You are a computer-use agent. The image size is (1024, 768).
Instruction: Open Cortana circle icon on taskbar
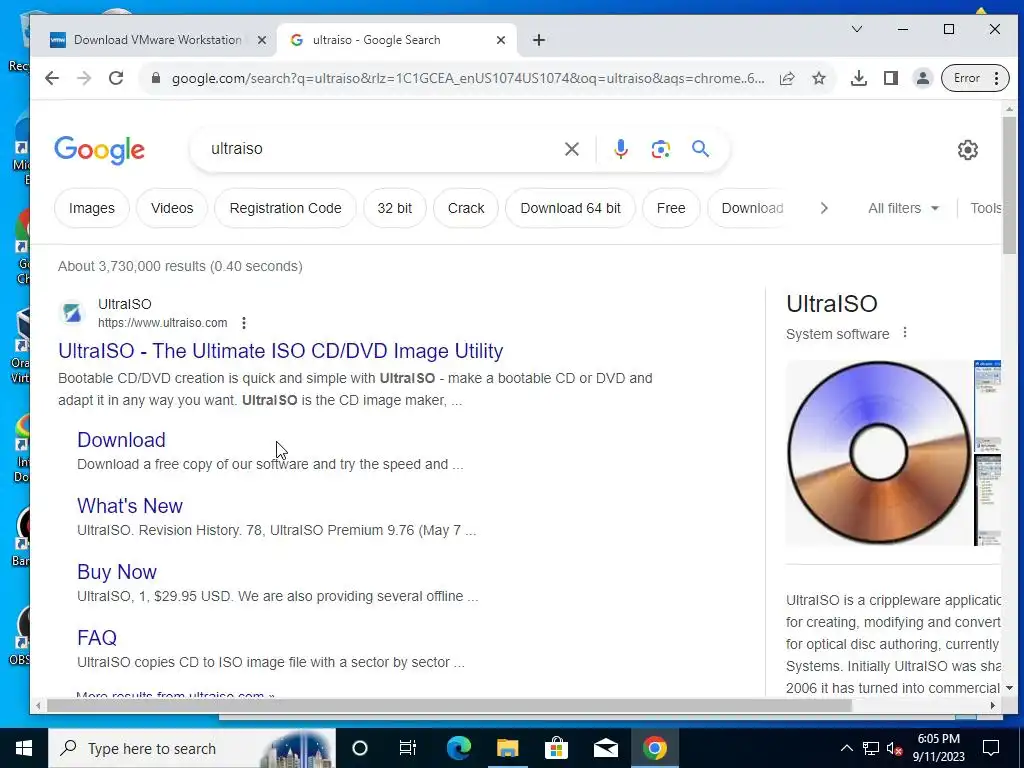(x=360, y=748)
